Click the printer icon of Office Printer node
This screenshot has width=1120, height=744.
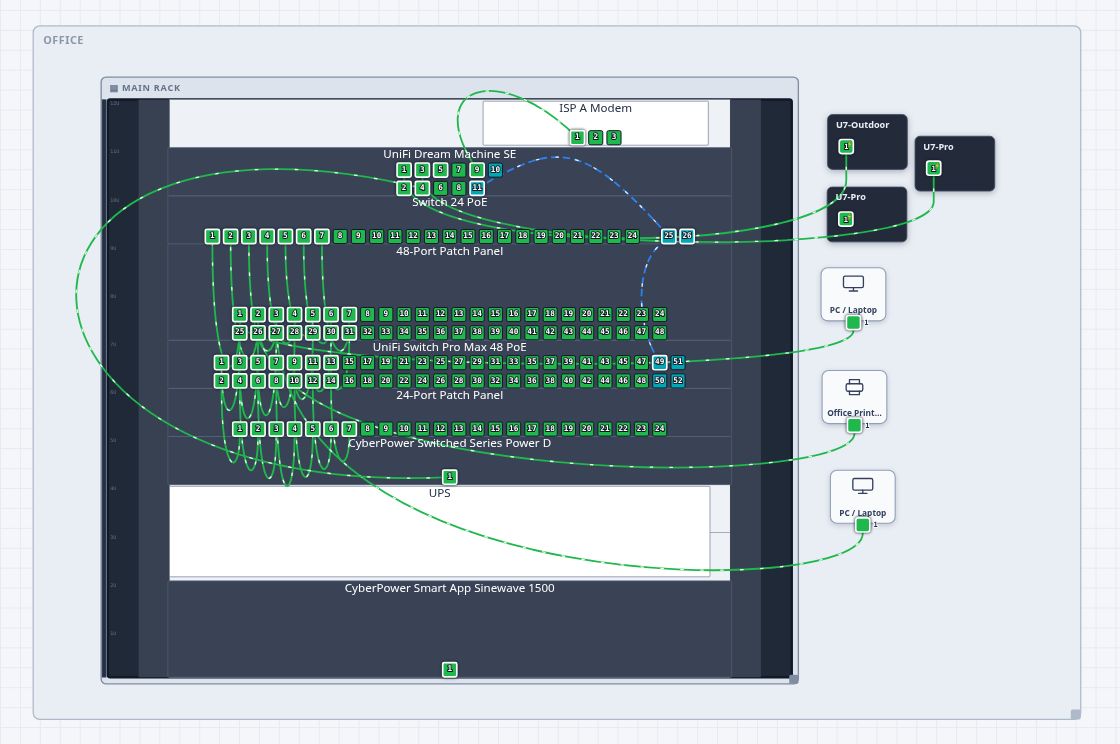coord(854,387)
